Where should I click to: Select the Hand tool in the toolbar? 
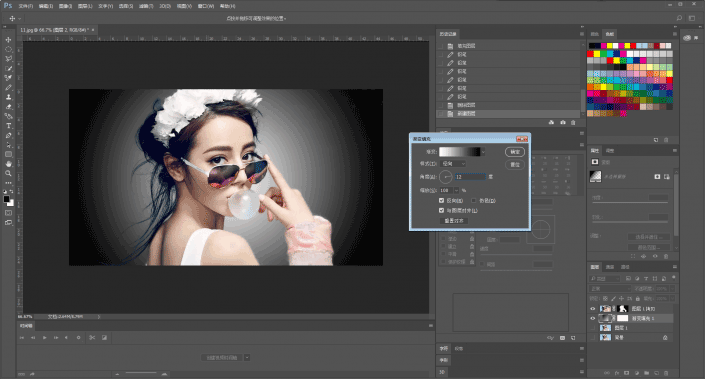8,164
